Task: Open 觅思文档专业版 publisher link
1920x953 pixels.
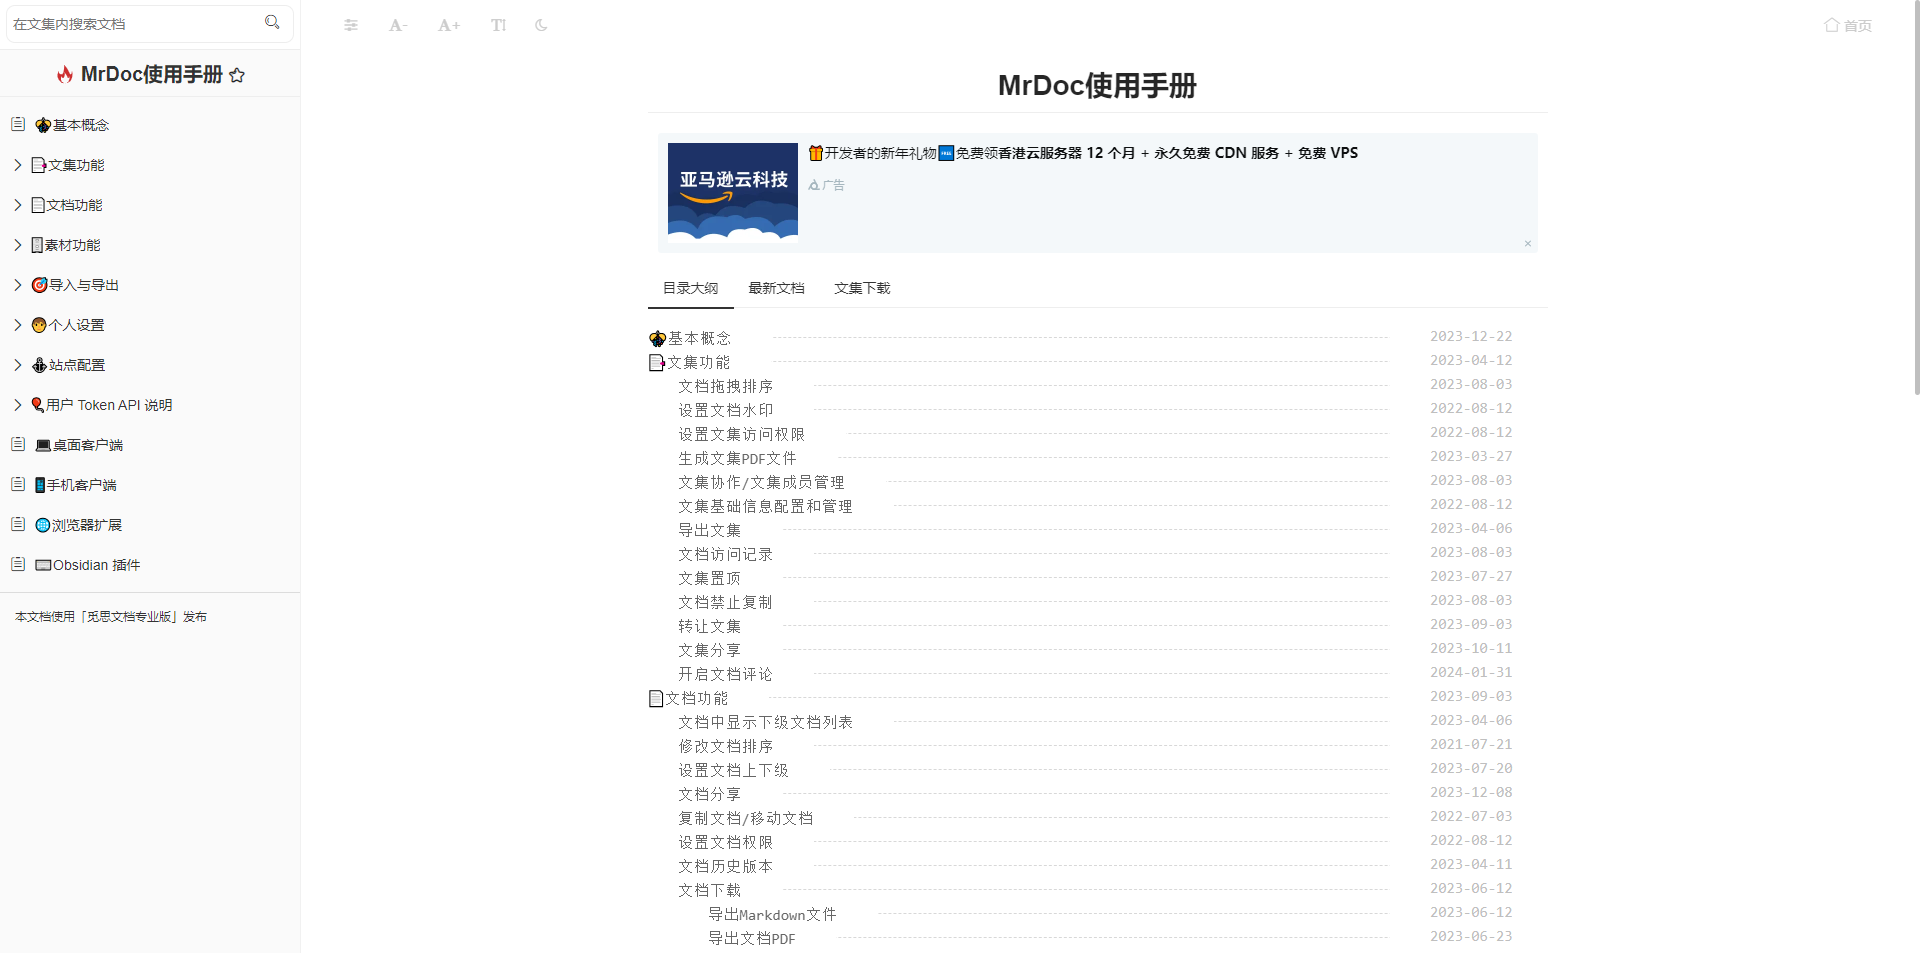Action: [131, 617]
